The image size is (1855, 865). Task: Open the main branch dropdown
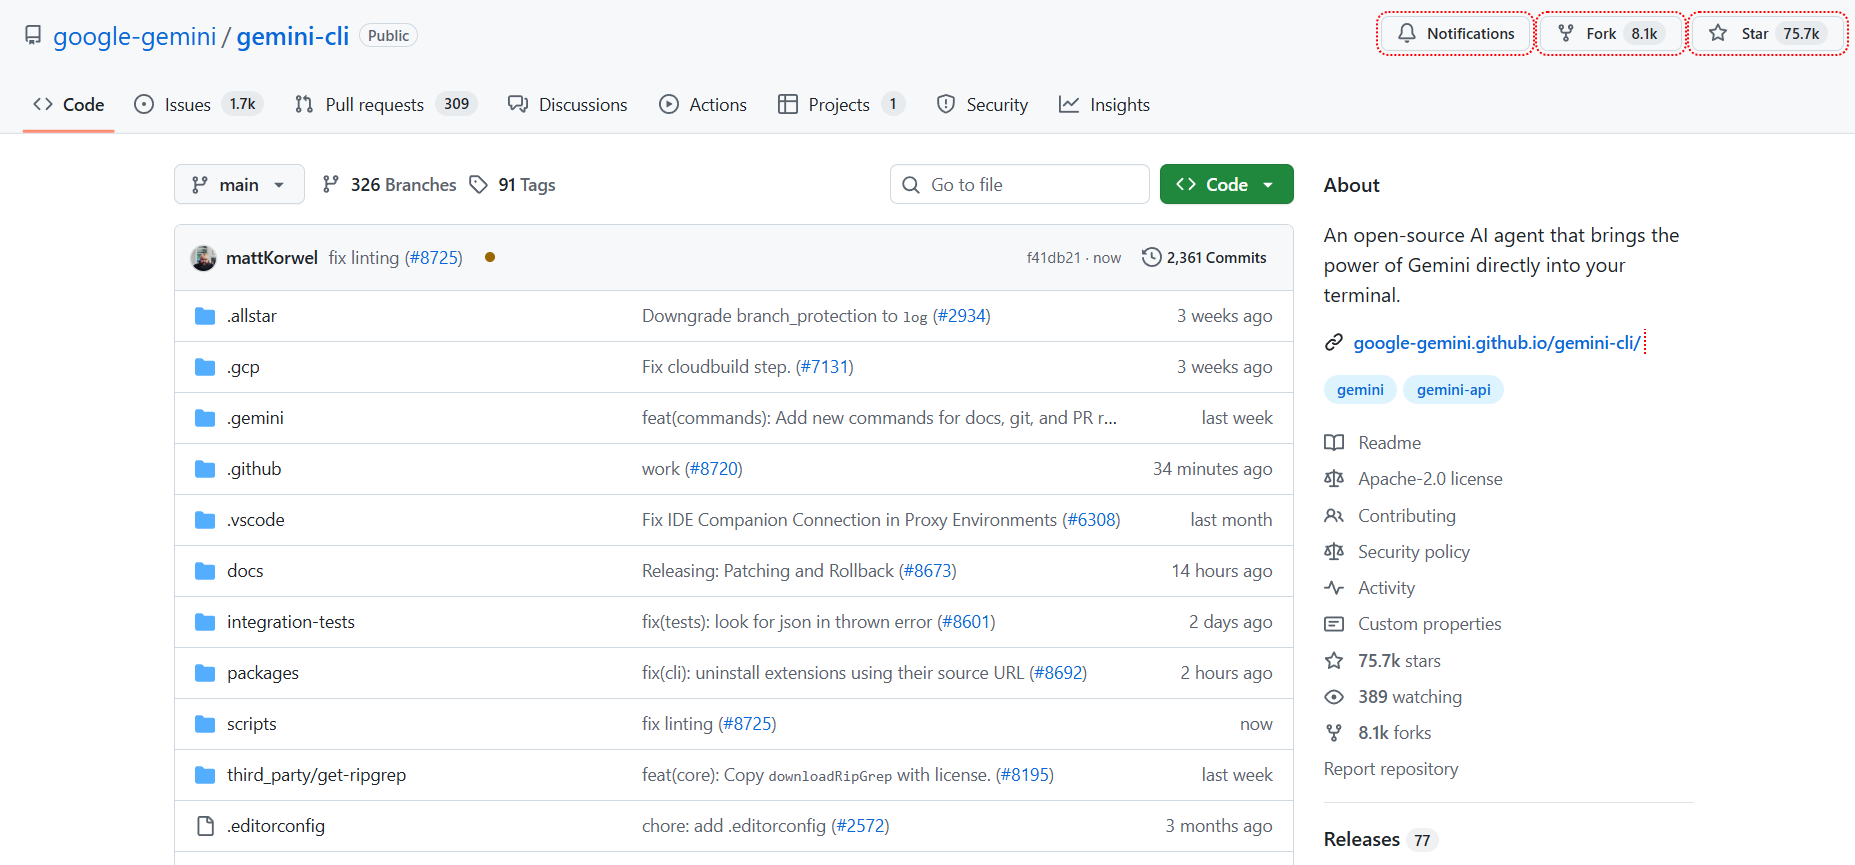click(239, 185)
